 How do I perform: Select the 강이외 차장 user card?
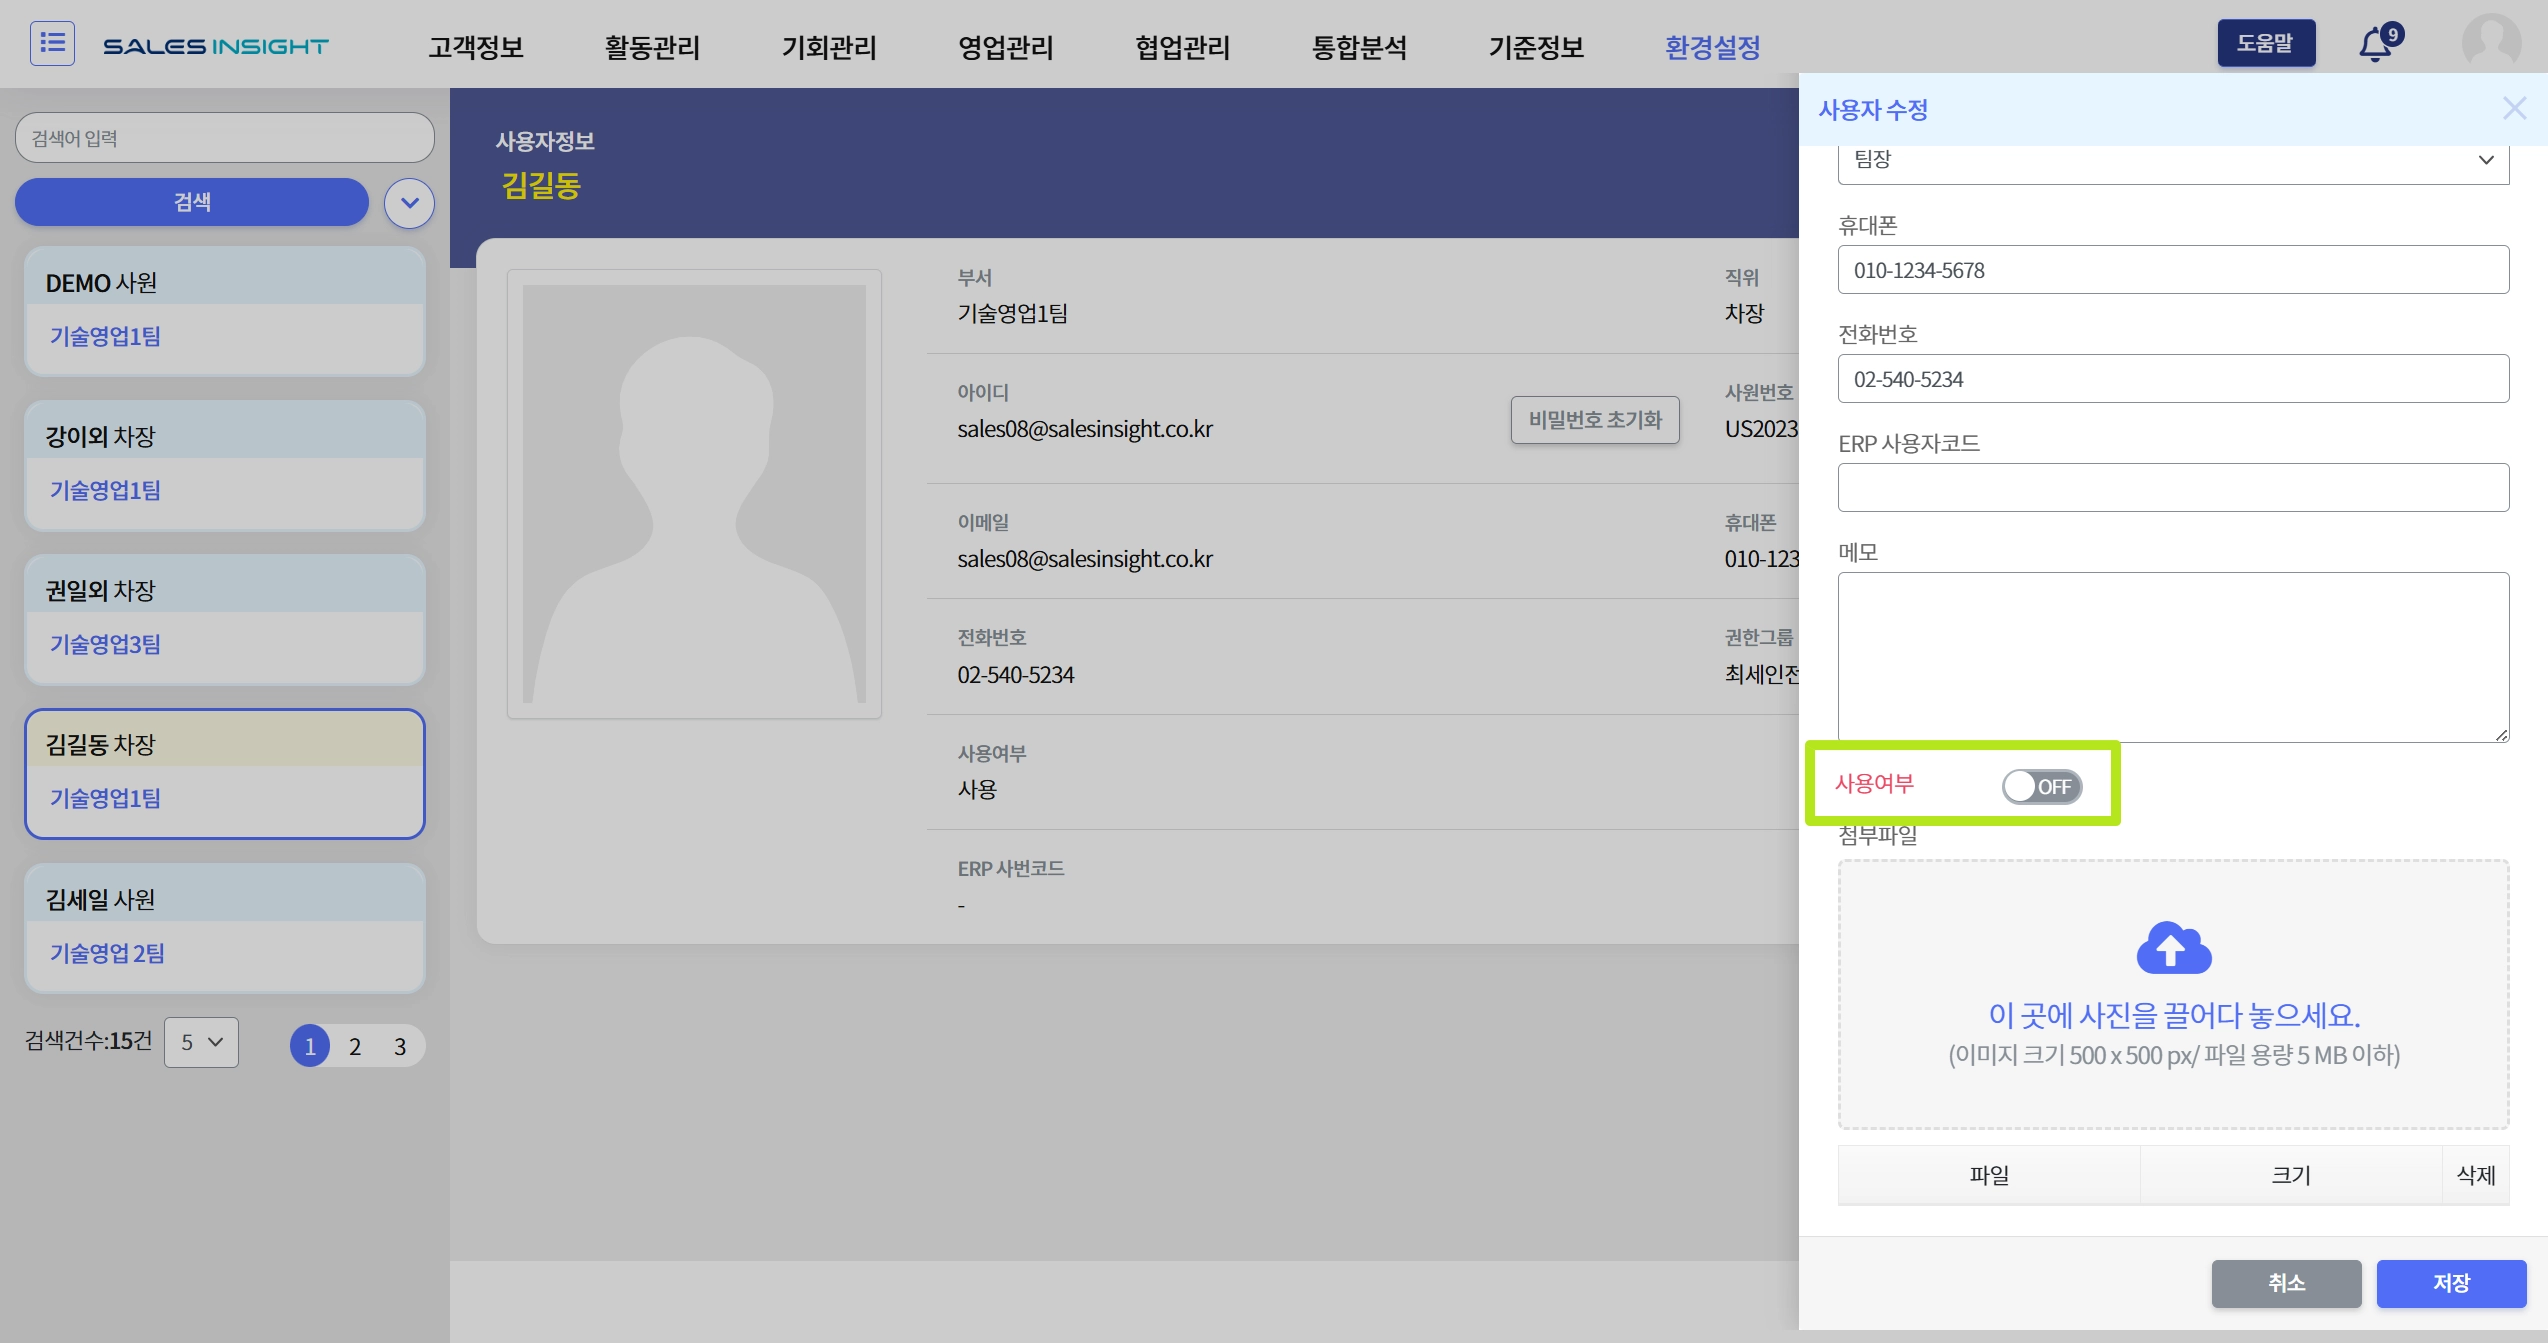pyautogui.click(x=225, y=465)
